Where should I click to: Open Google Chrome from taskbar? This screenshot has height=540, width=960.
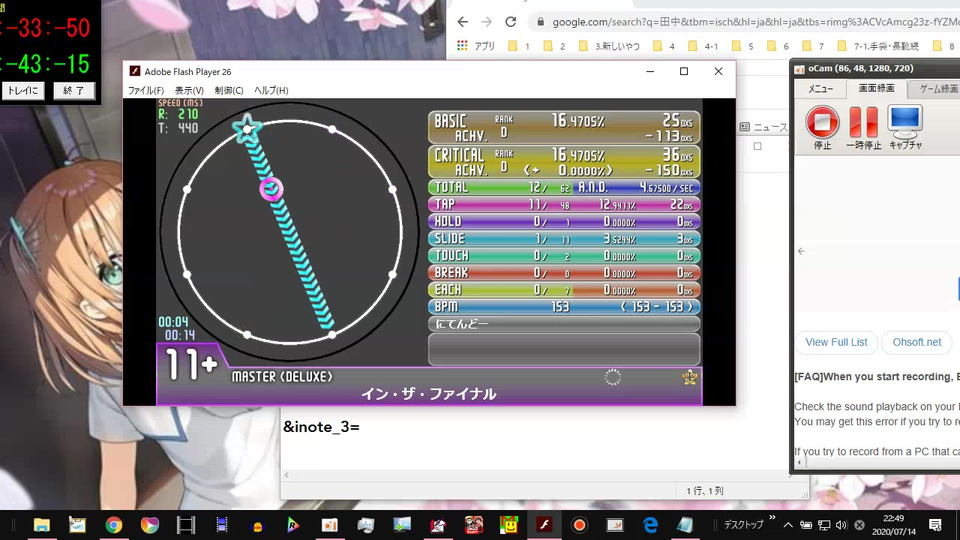113,525
